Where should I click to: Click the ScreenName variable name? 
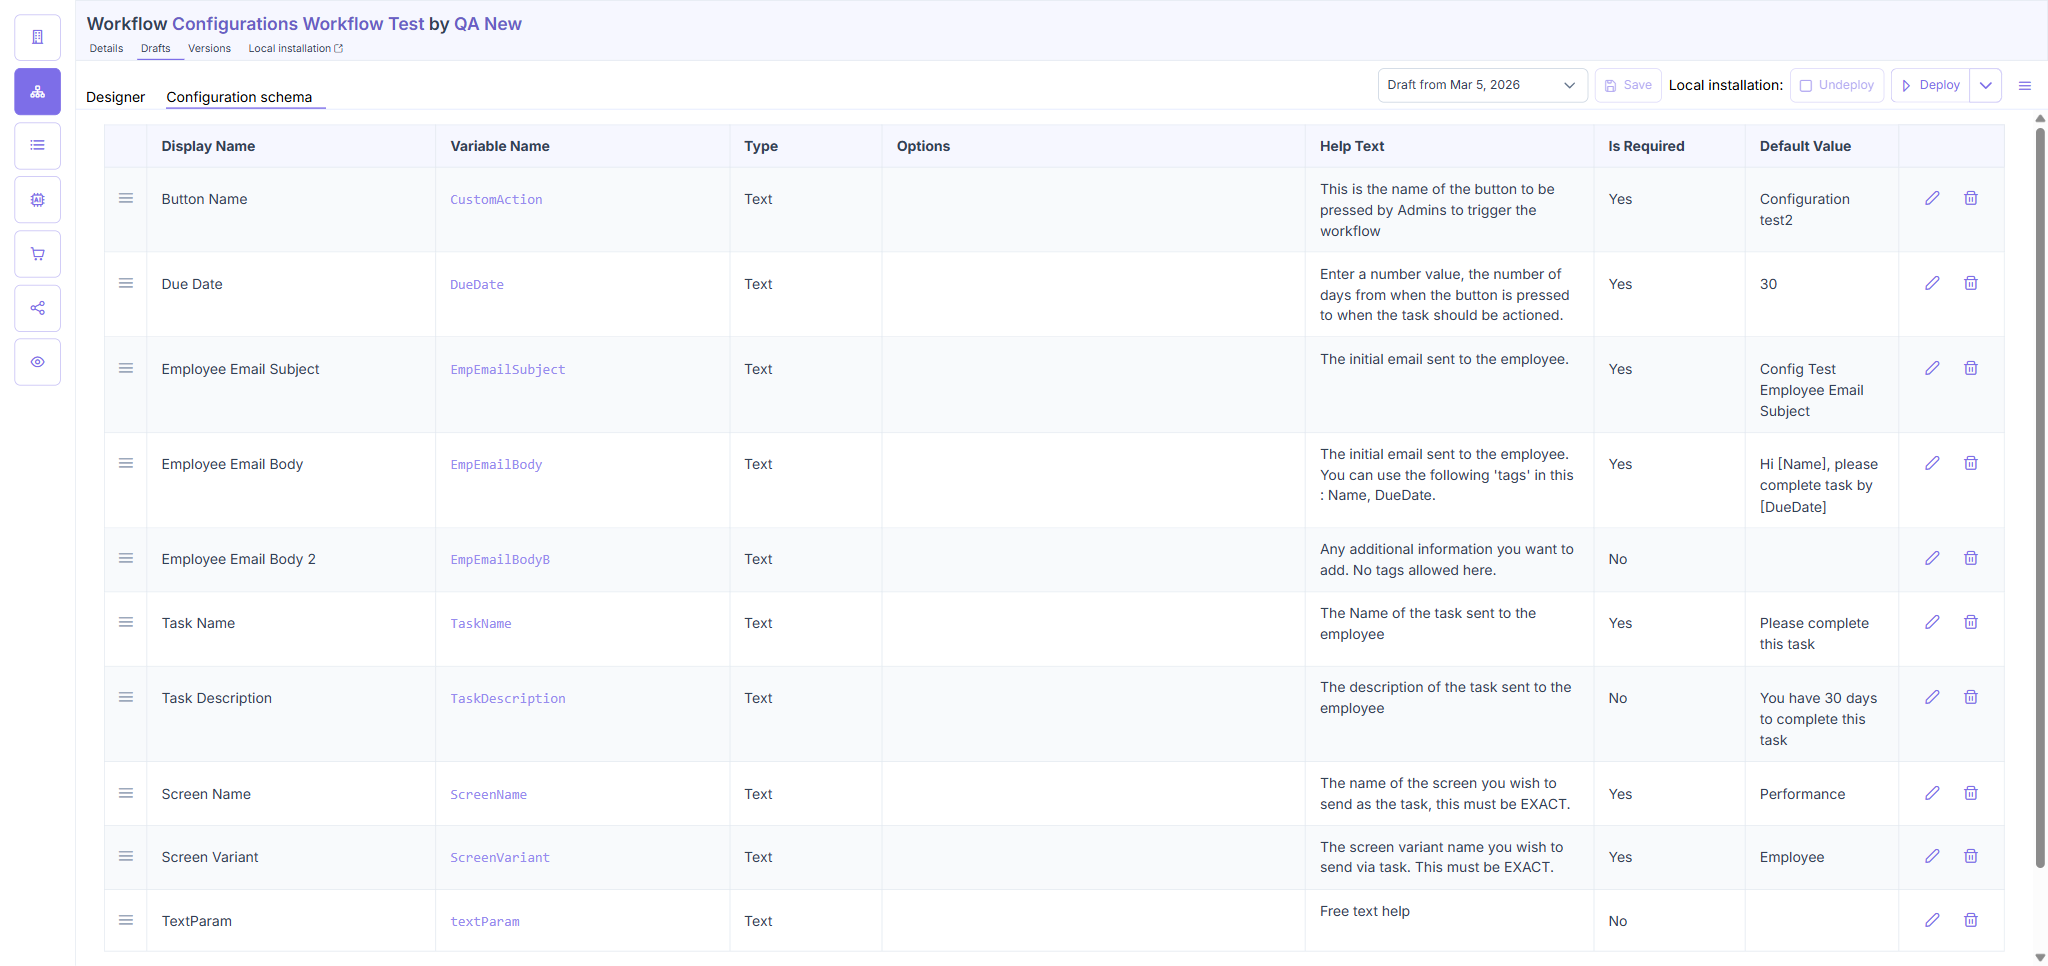click(x=488, y=795)
